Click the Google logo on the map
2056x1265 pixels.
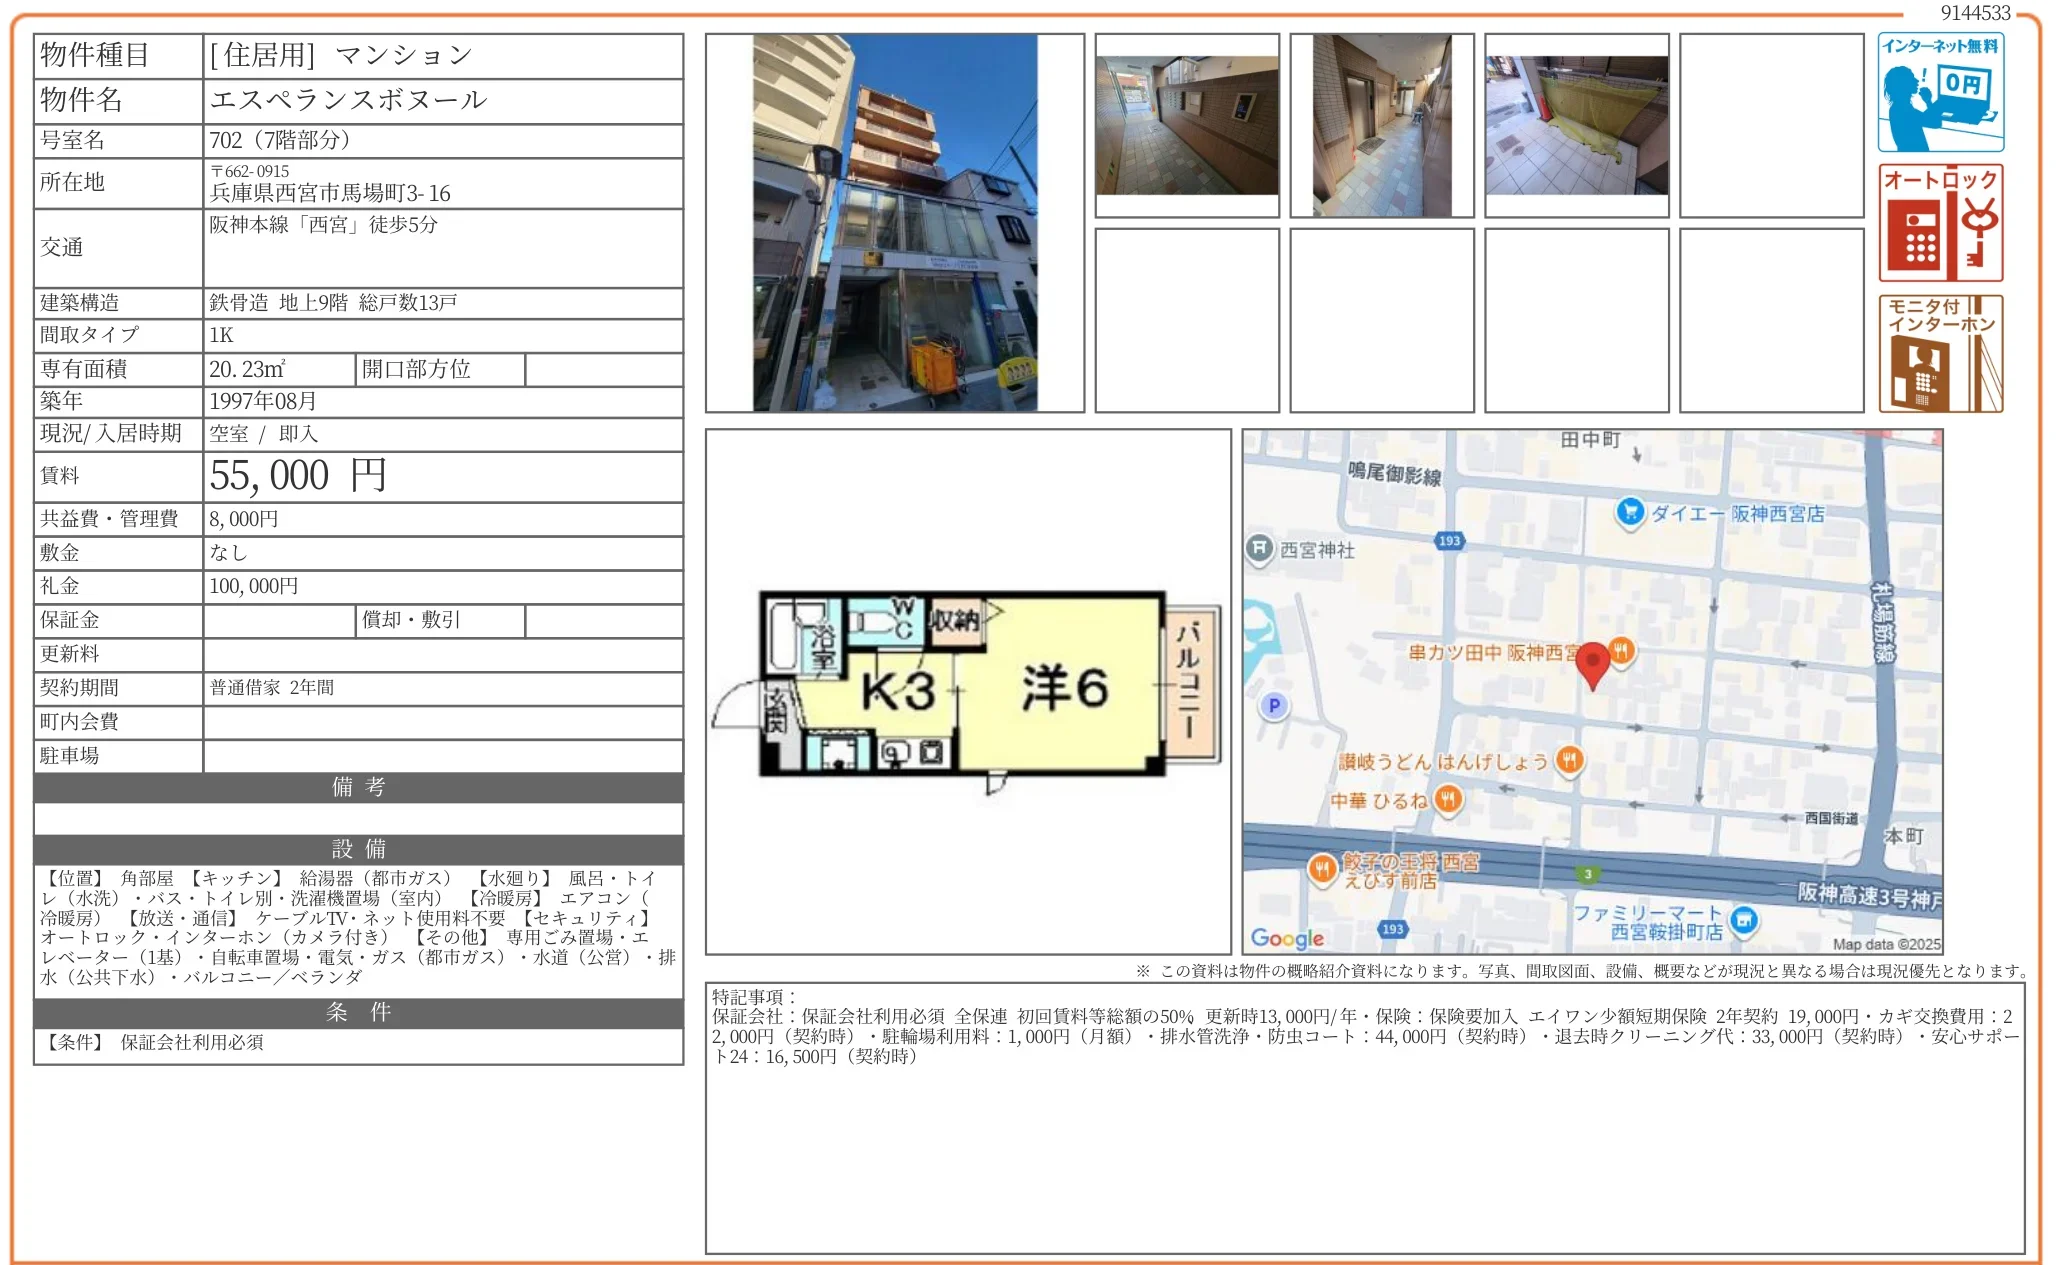coord(1287,938)
